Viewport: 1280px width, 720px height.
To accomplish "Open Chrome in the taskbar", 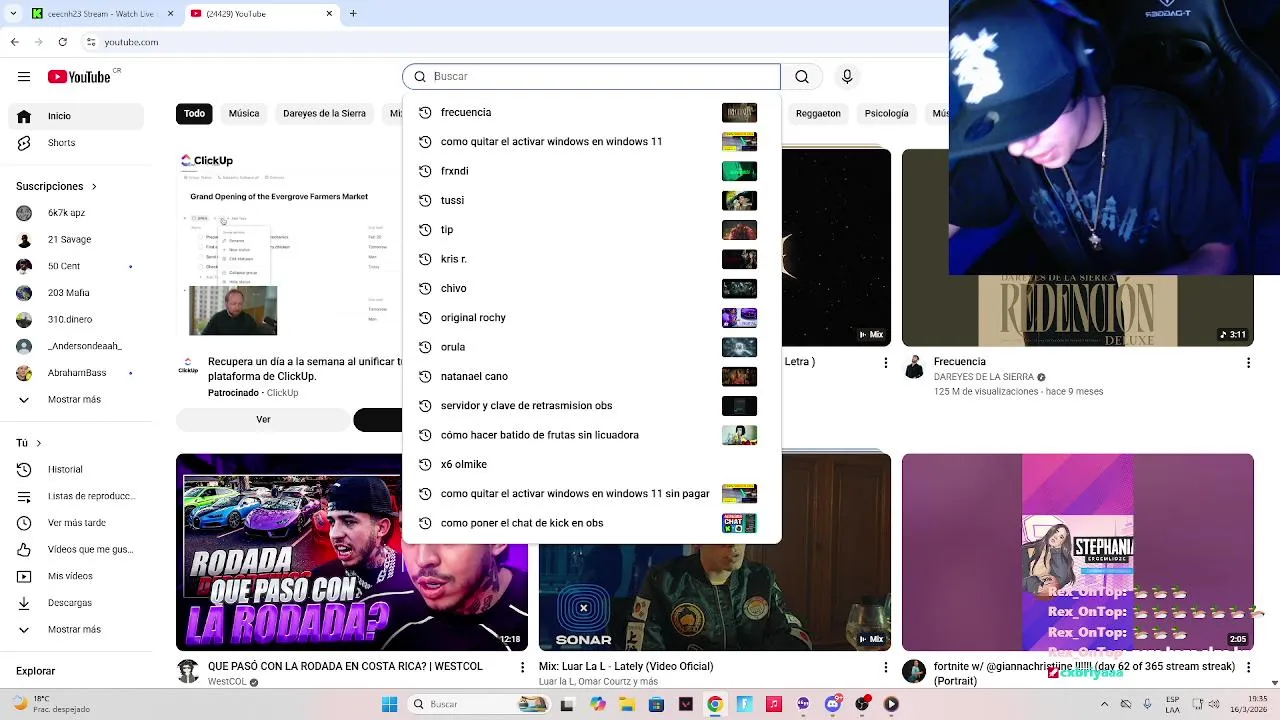I will tap(714, 704).
